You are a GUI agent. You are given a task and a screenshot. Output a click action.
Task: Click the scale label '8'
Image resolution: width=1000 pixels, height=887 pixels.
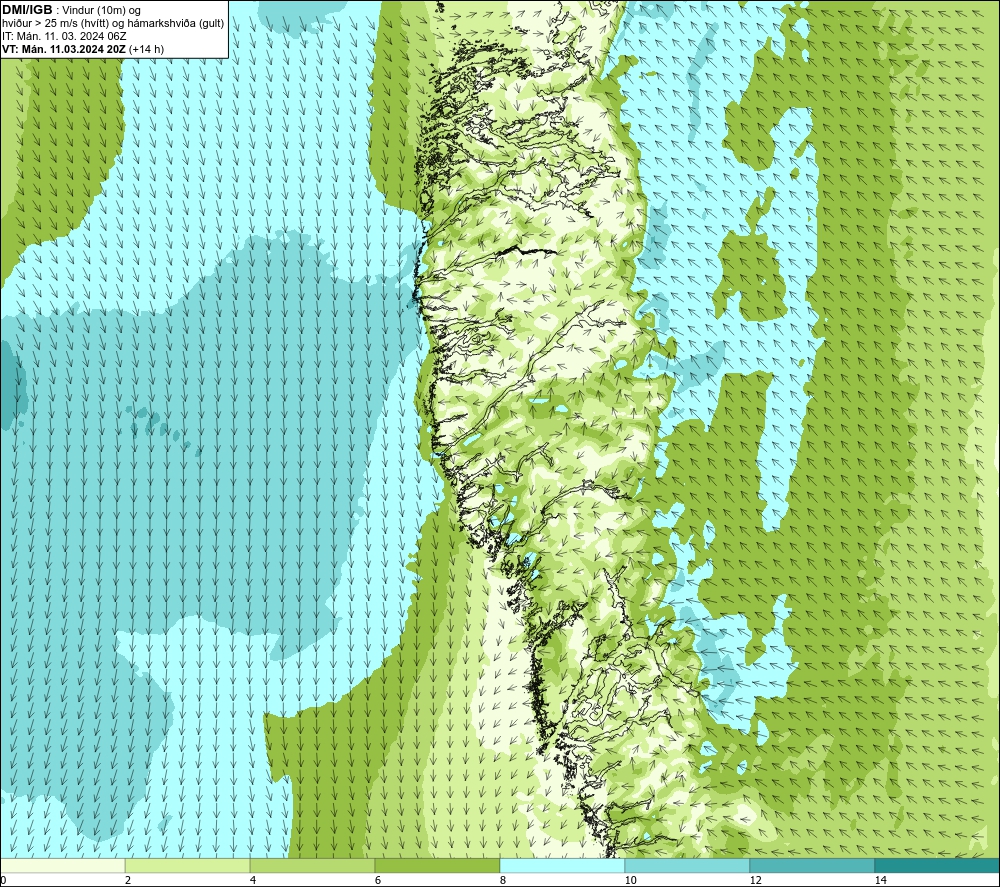[503, 880]
